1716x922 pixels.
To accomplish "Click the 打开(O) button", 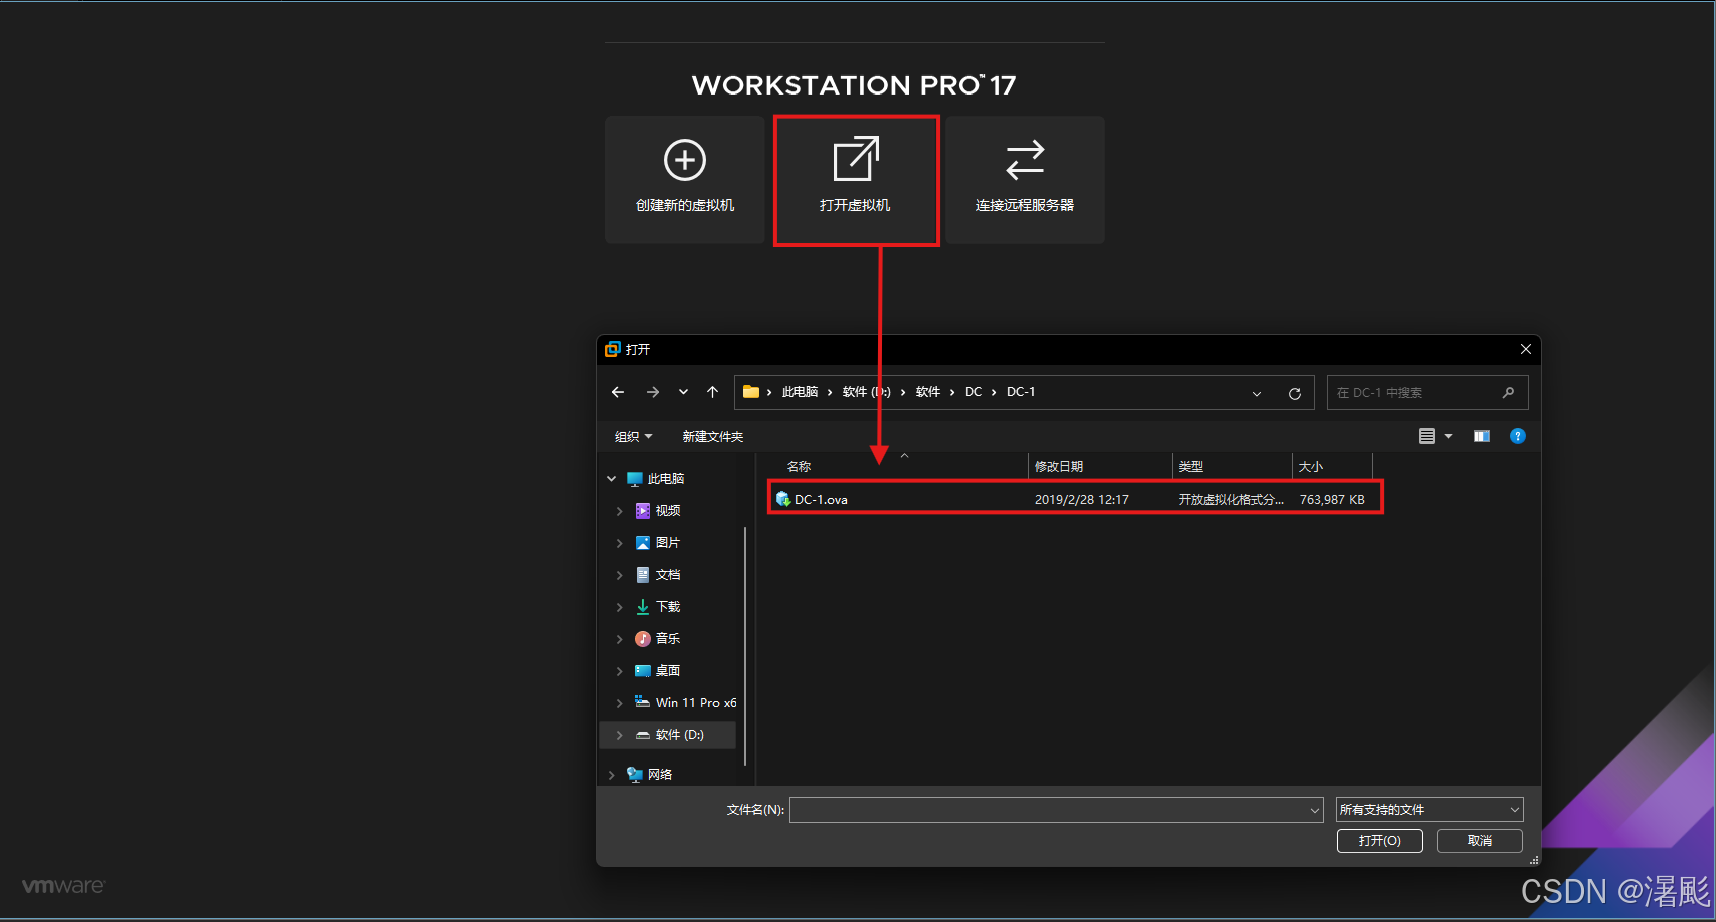I will (x=1380, y=841).
